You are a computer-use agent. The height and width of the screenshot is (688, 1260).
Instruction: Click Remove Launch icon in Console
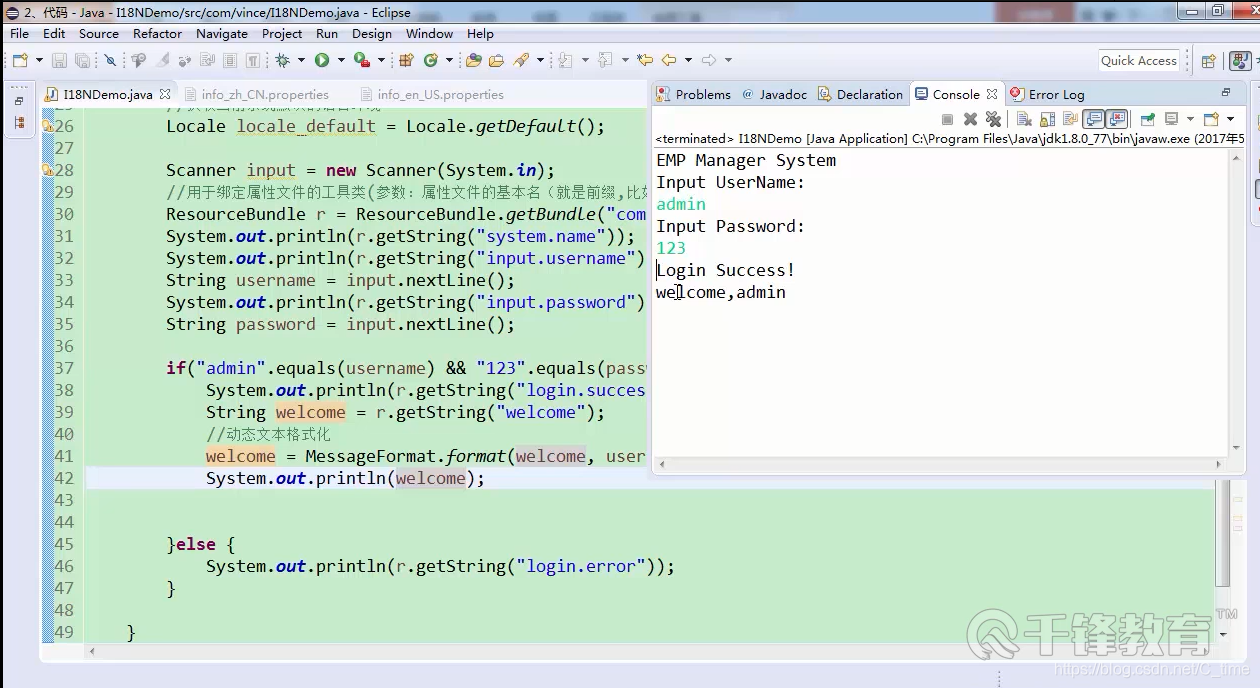click(970, 119)
